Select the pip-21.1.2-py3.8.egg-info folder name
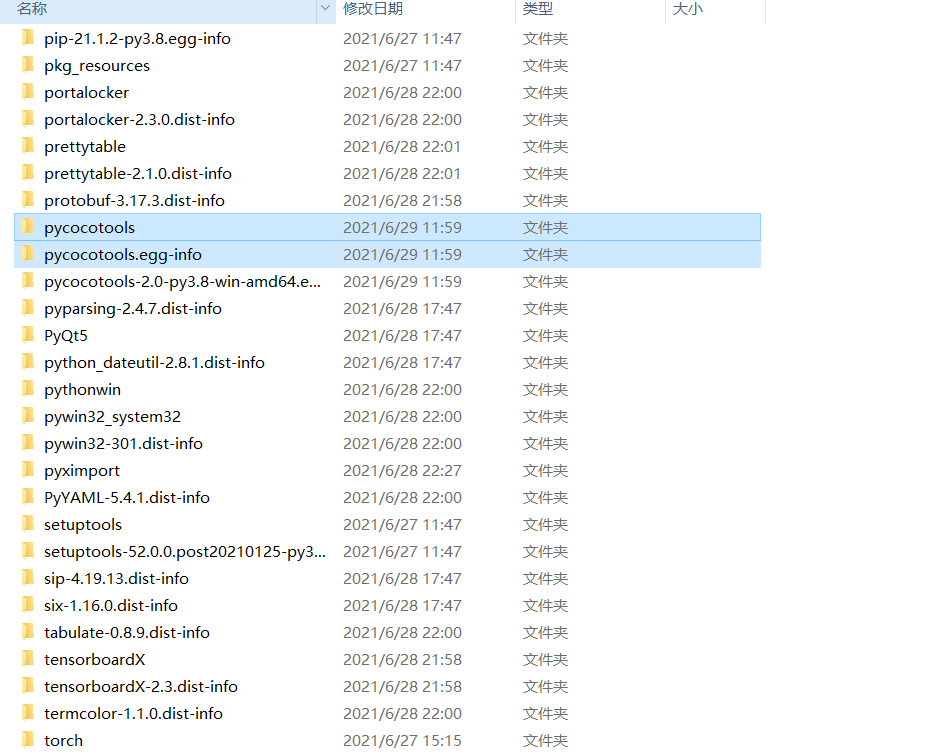 [x=137, y=39]
